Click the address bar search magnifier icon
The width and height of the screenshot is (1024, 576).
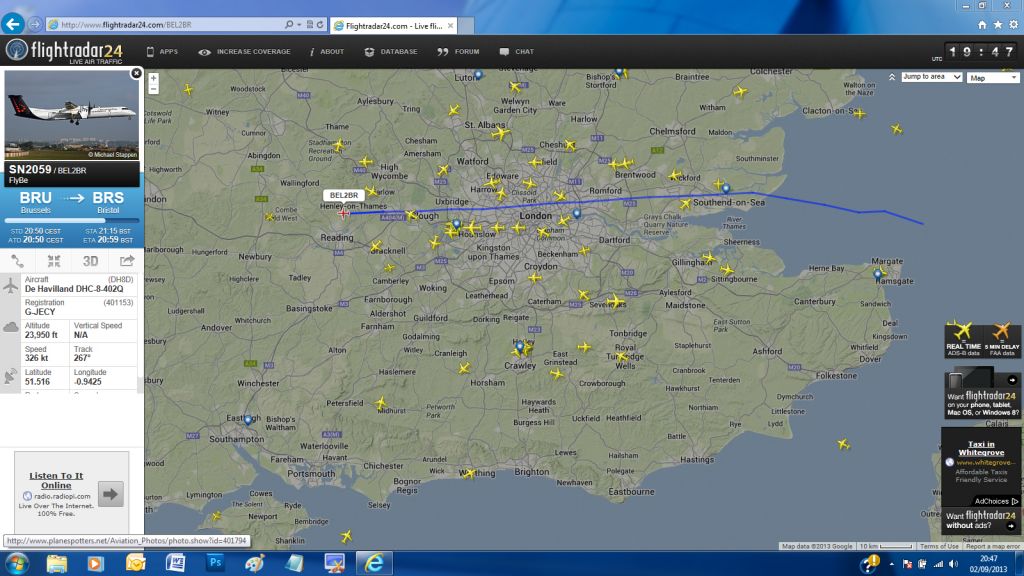(x=289, y=25)
